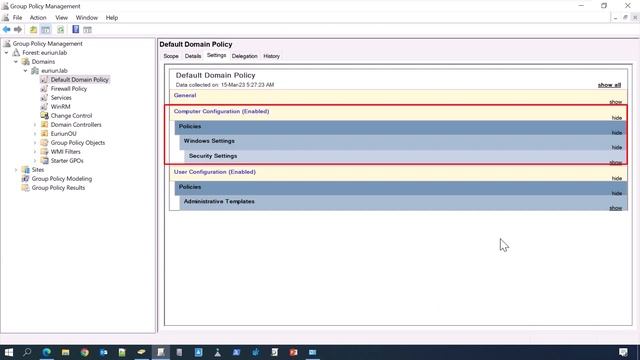Click the Group Policy Results icon
640x360 pixels.
click(25, 188)
